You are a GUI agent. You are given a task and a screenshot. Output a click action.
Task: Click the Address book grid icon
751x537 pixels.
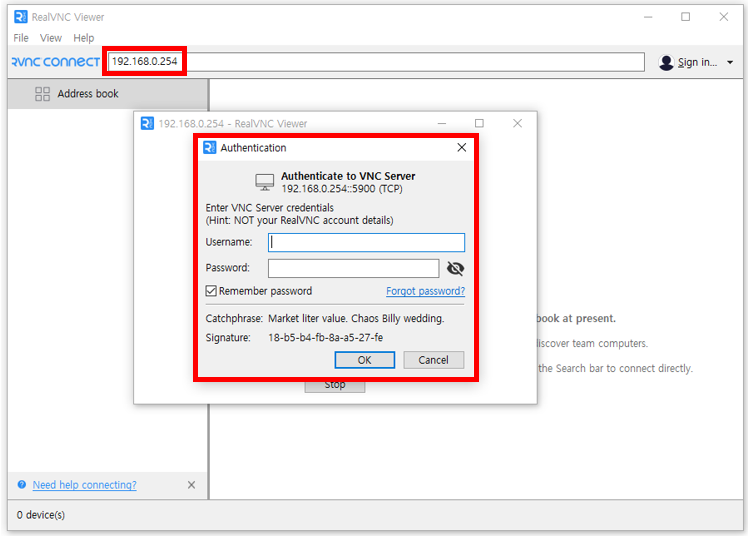click(42, 94)
